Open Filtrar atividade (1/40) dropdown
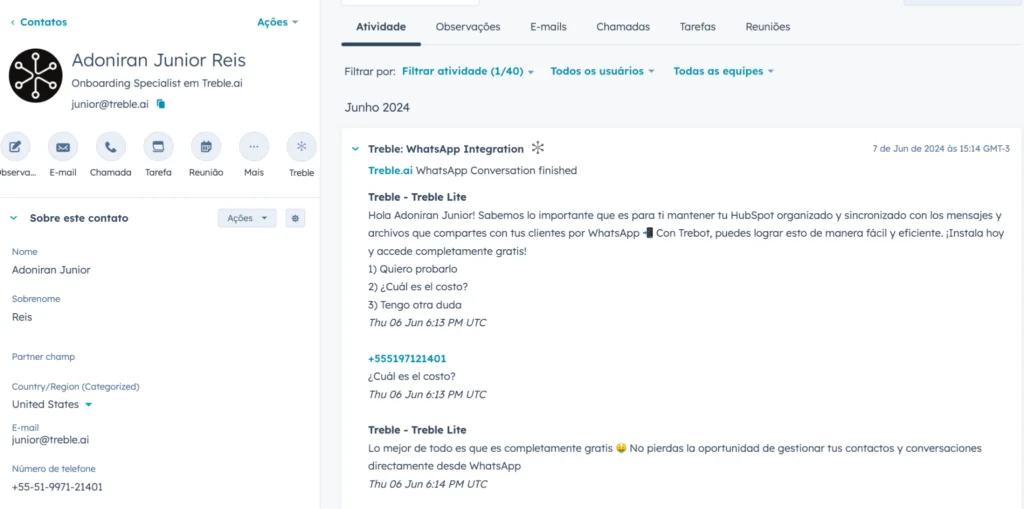 coord(468,71)
